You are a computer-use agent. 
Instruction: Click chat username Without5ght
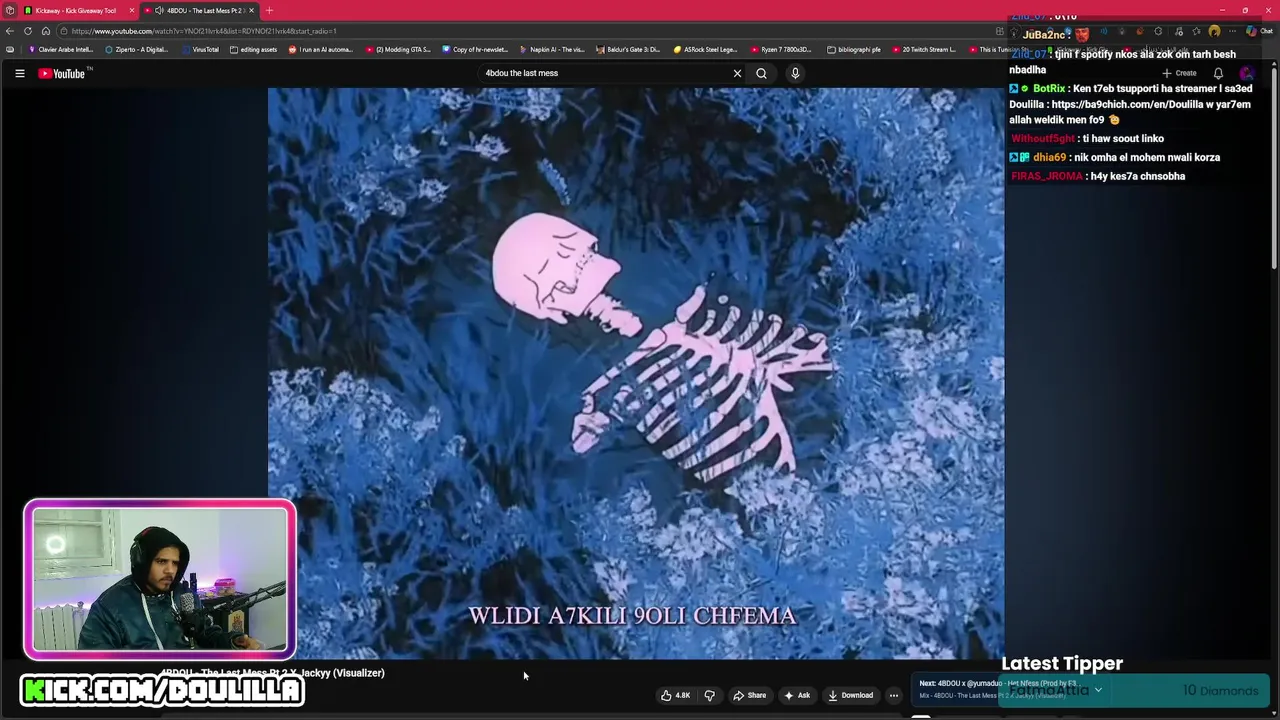tap(1042, 139)
